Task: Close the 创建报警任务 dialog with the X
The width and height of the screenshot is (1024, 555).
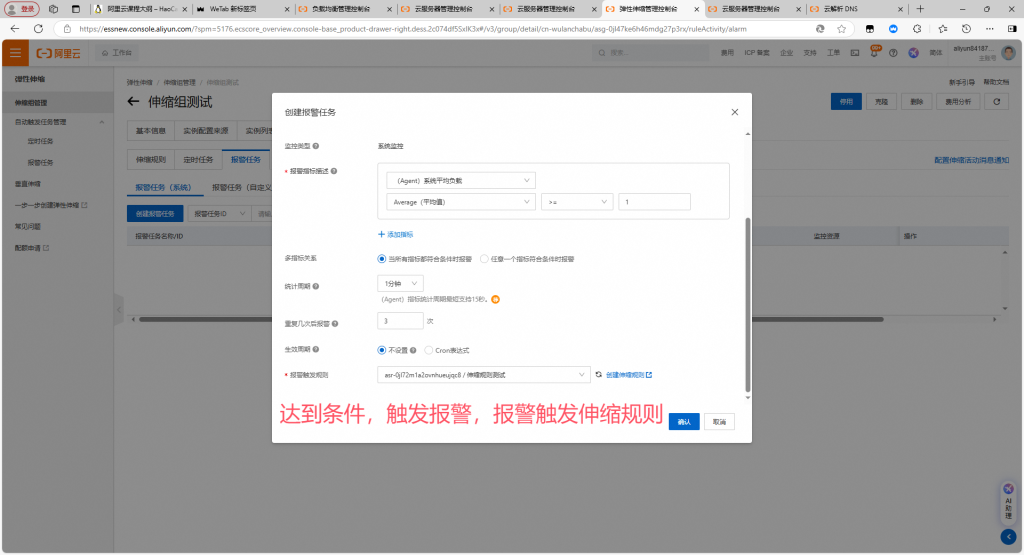Action: coord(735,113)
